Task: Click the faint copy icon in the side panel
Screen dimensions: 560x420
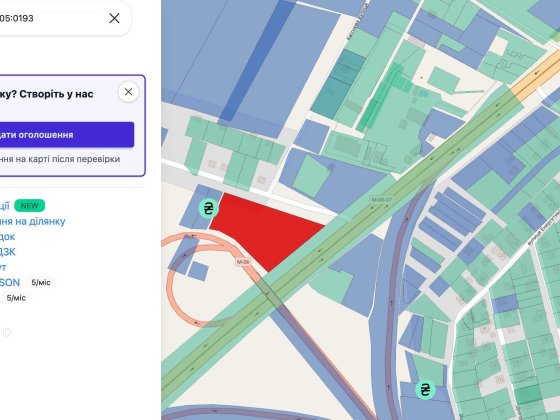Action: pos(7,332)
